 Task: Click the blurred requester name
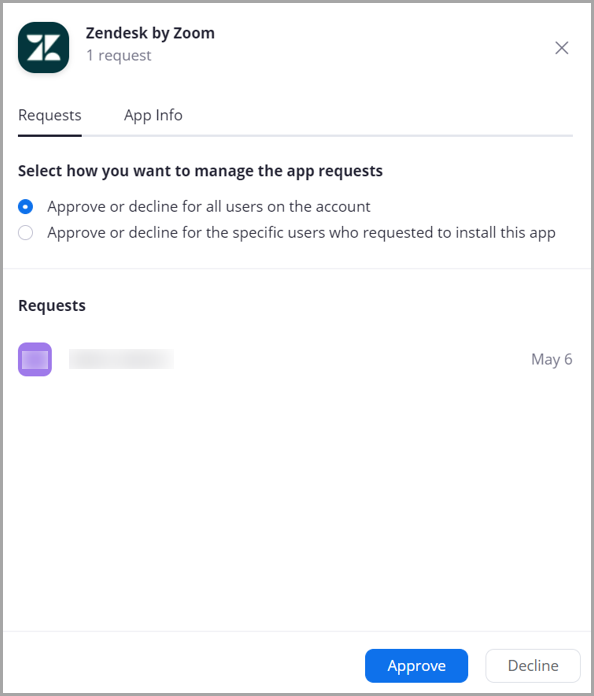click(x=121, y=359)
